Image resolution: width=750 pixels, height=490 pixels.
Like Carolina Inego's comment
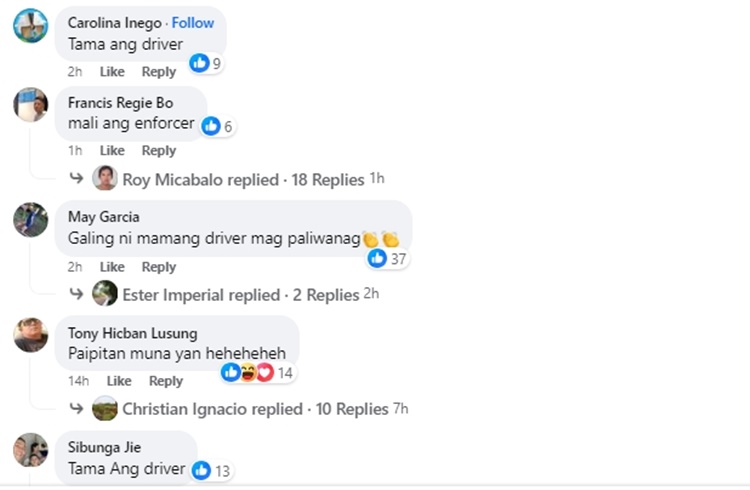click(x=112, y=72)
